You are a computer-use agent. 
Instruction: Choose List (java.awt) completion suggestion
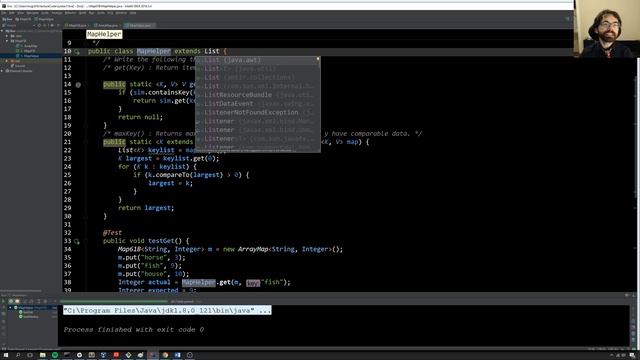257,60
